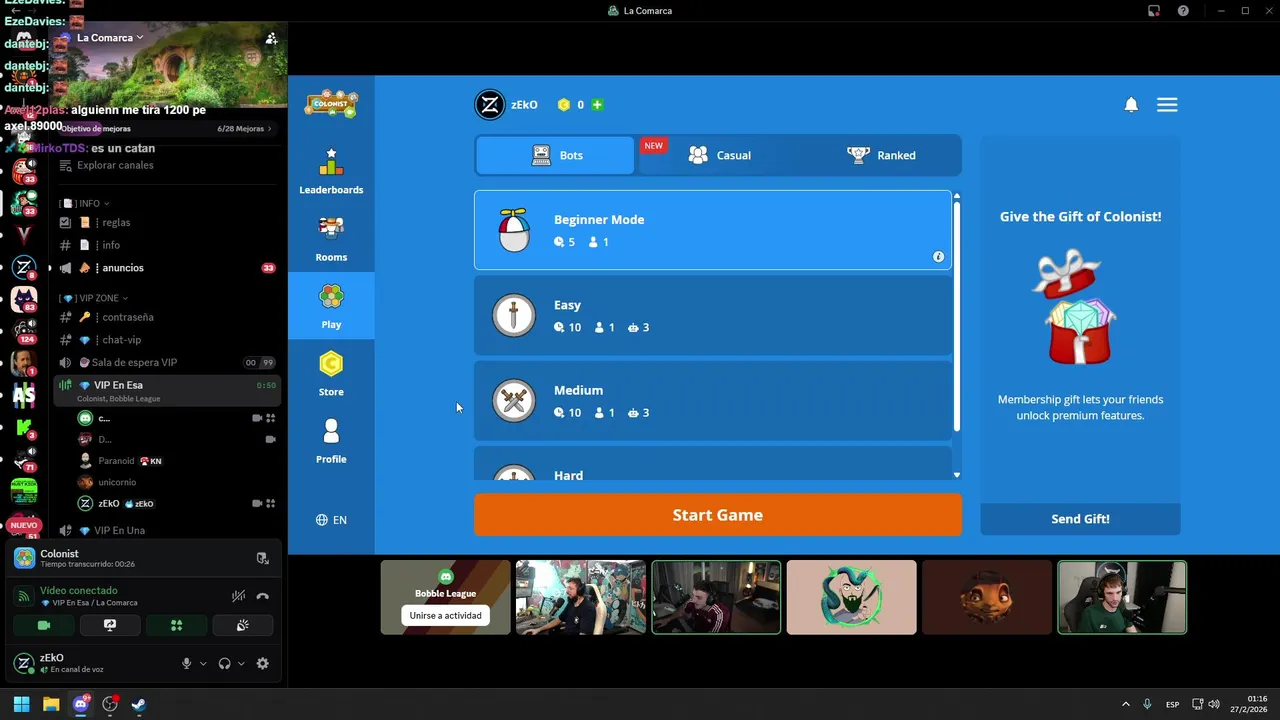Switch to the Casual tab
This screenshot has width=1280, height=720.
point(719,155)
